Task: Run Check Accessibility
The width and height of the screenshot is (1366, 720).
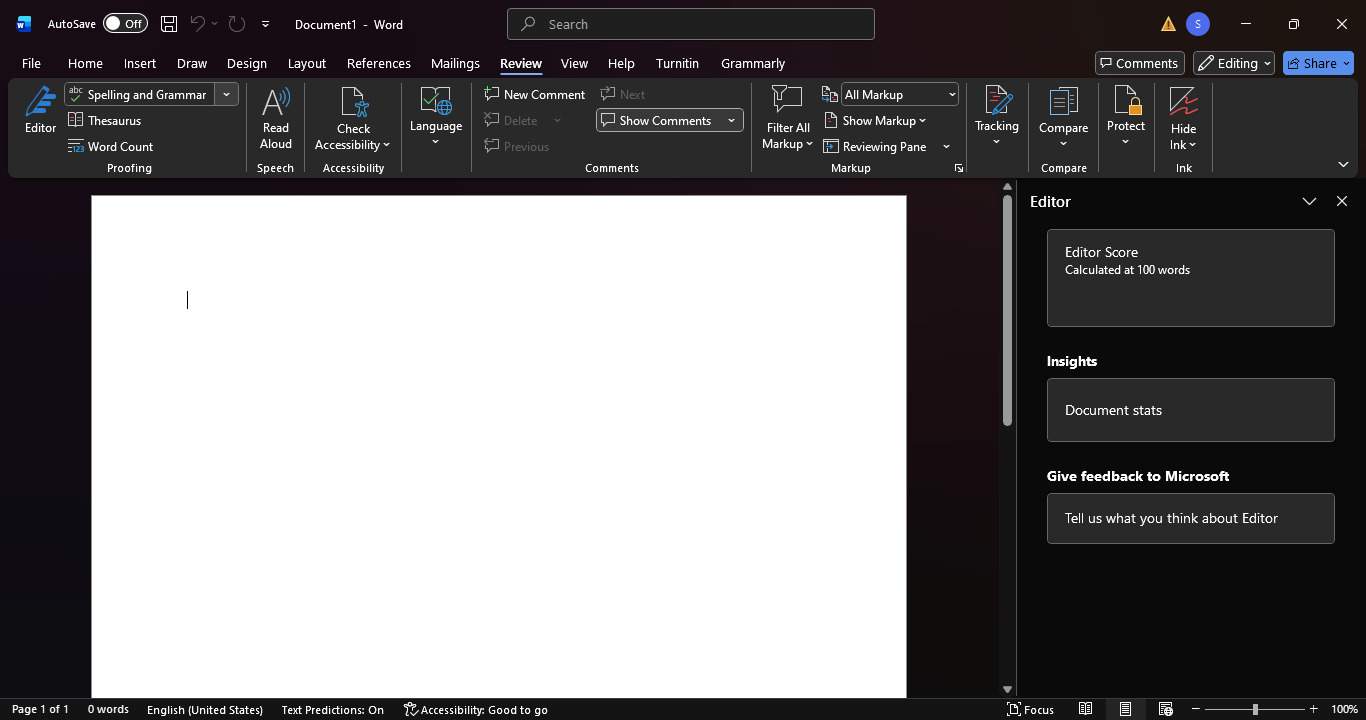Action: (x=352, y=115)
